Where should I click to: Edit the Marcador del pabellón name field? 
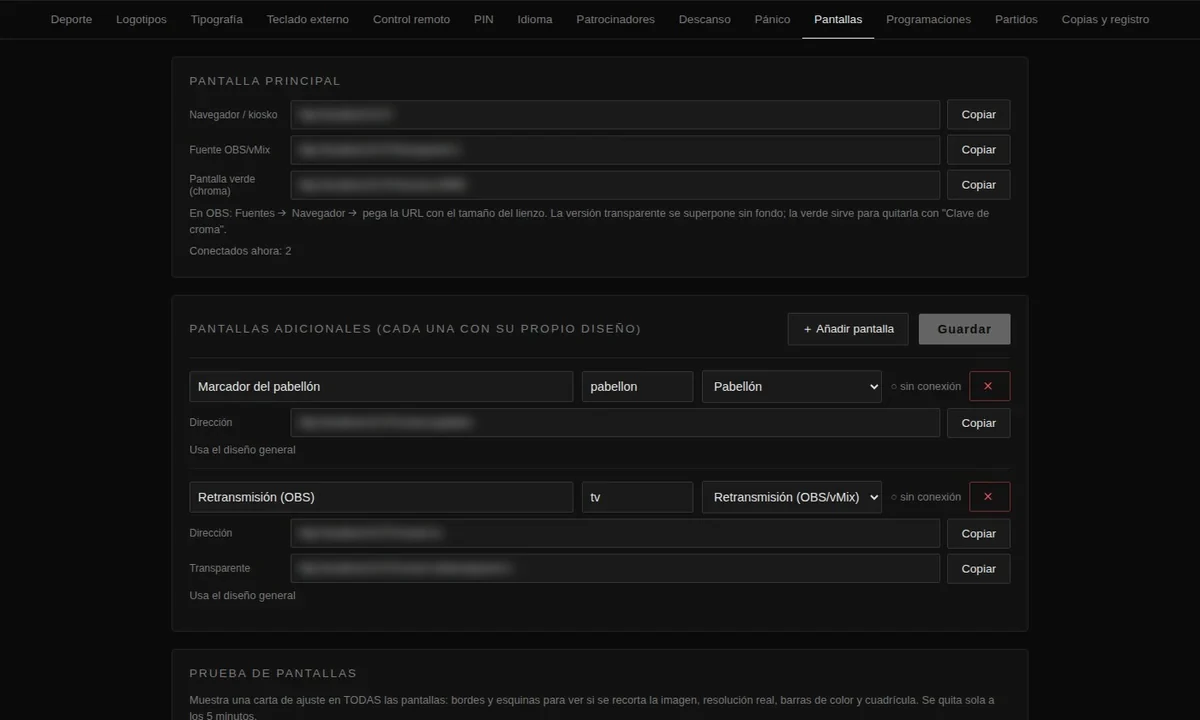click(381, 386)
